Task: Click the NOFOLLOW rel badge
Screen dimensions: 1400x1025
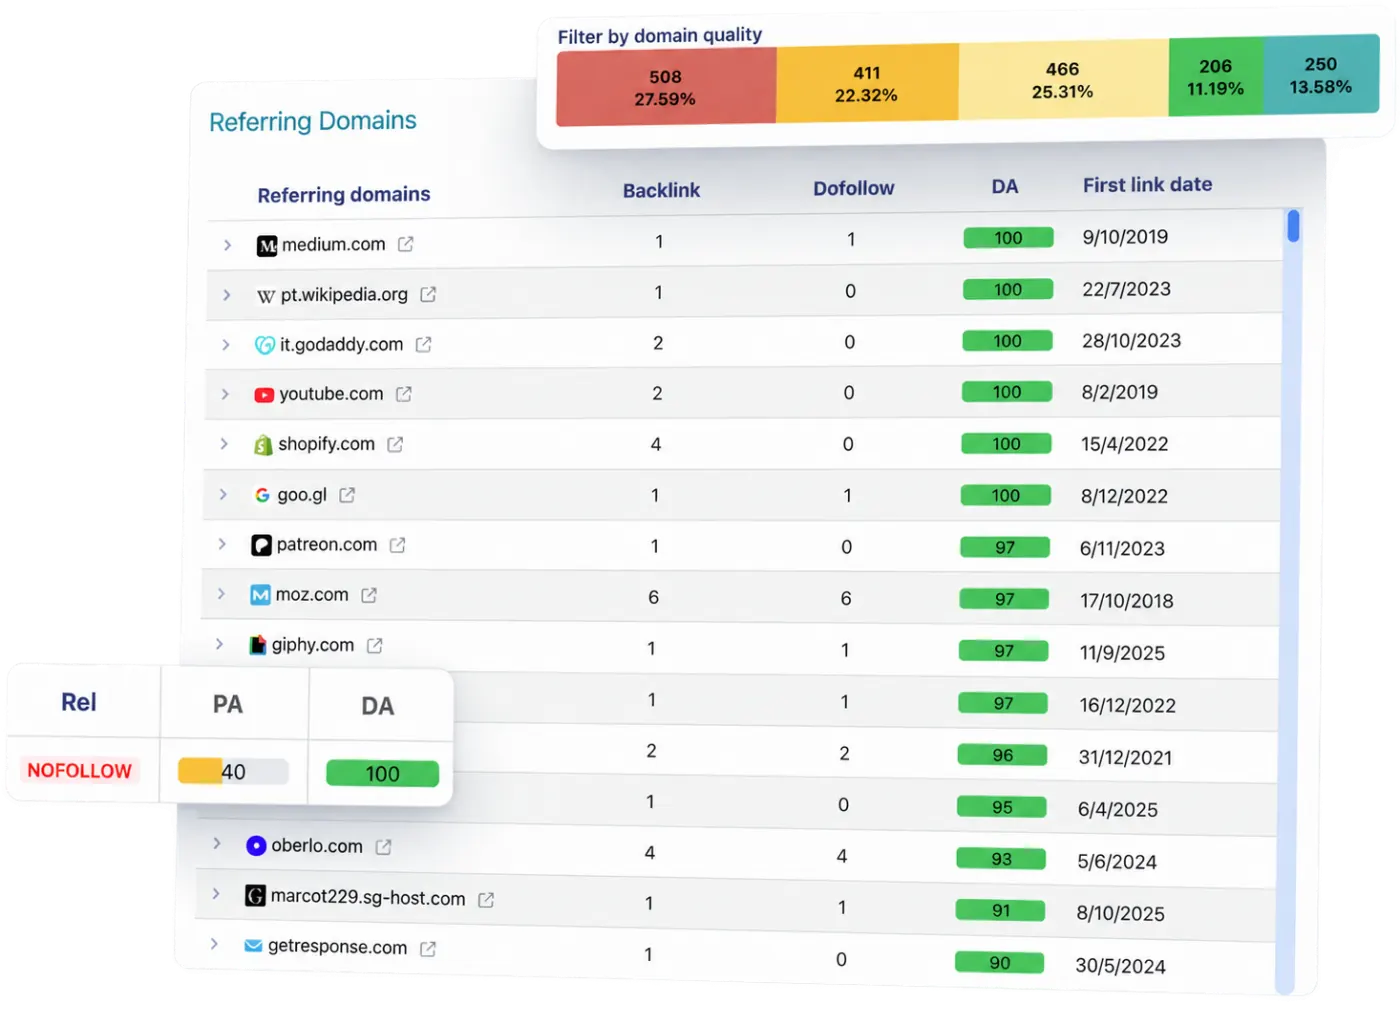Action: pyautogui.click(x=79, y=771)
